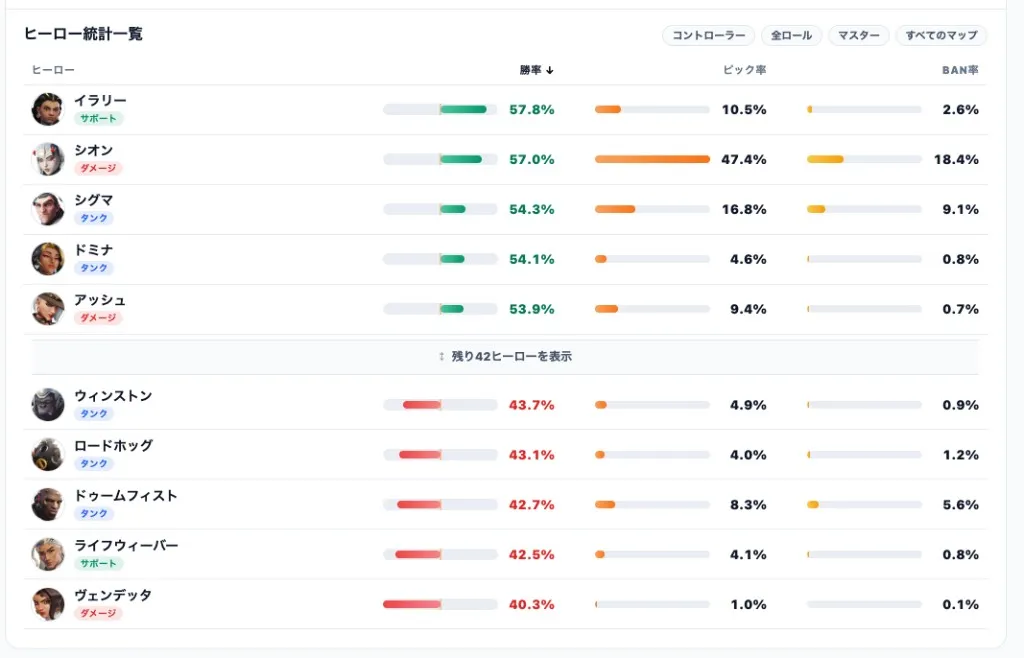Screen dimensions: 1024x658
Task: Click the 42.7% win rate value
Action: (x=532, y=505)
